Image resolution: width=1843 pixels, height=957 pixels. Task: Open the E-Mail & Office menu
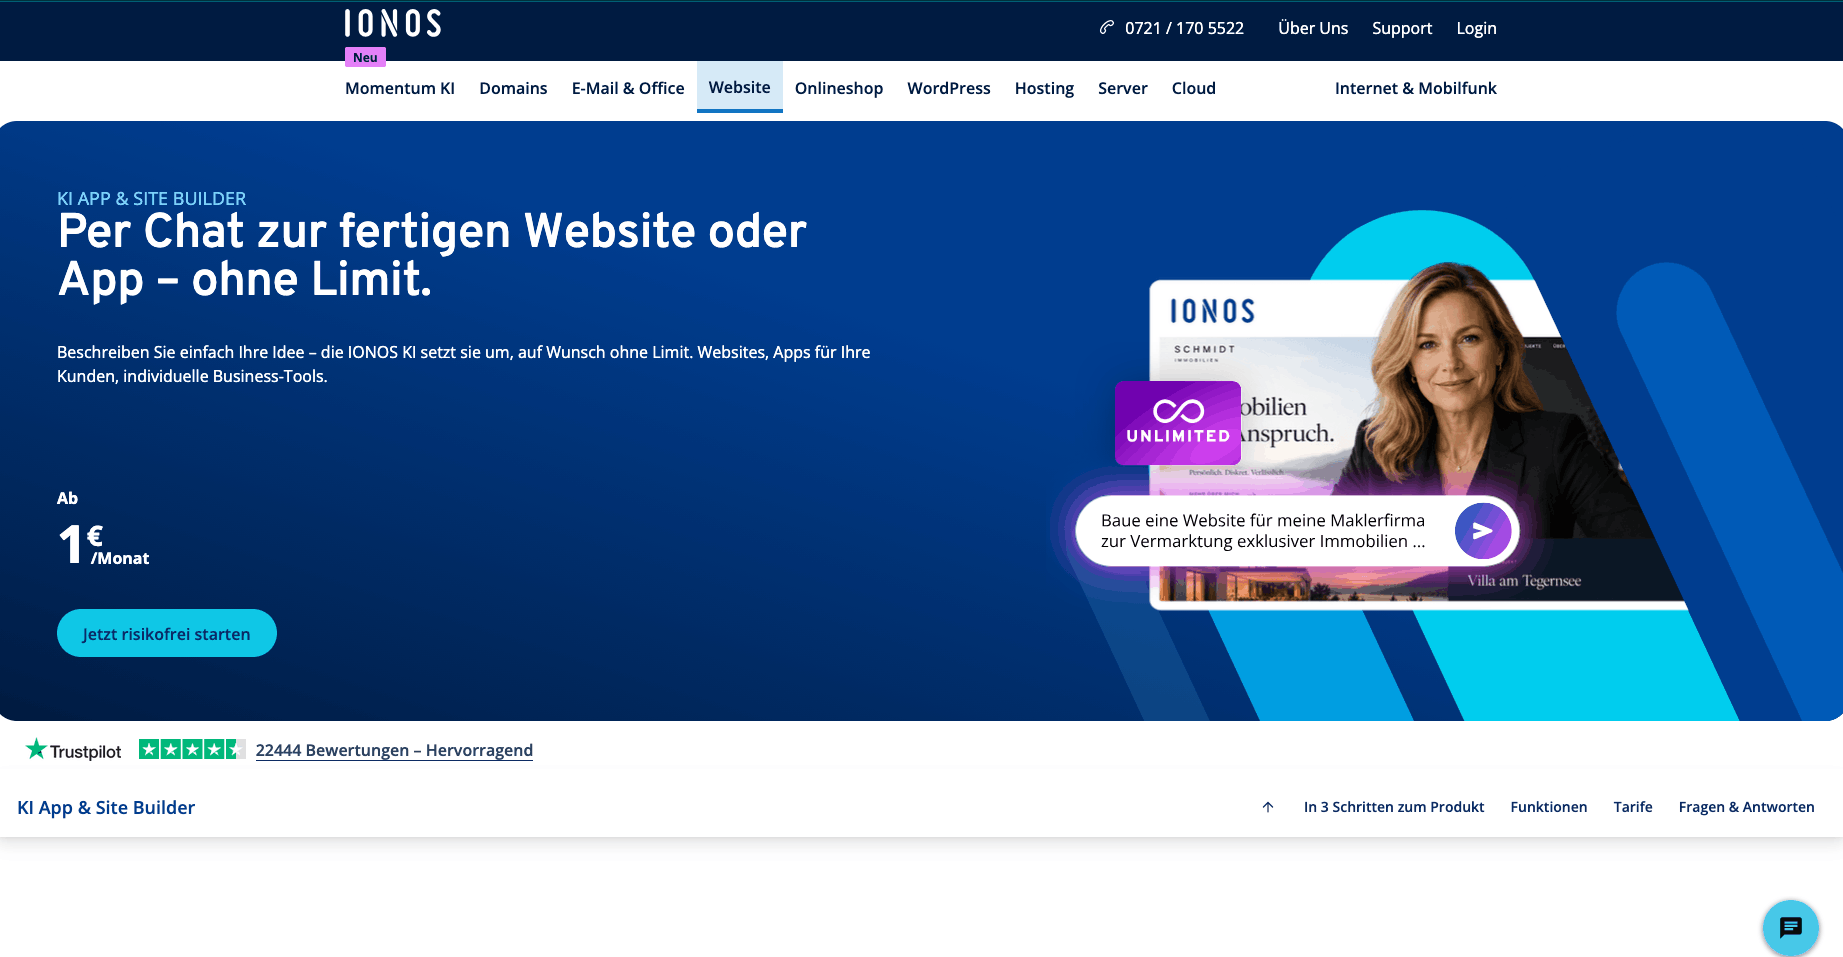(628, 88)
